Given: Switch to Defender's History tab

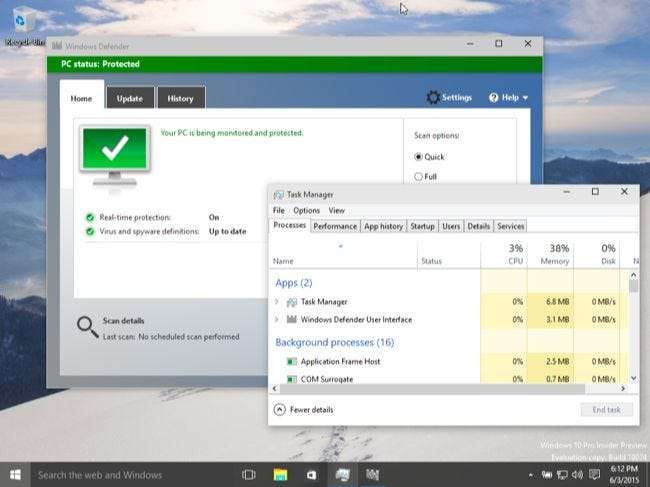Looking at the screenshot, I should (x=181, y=98).
